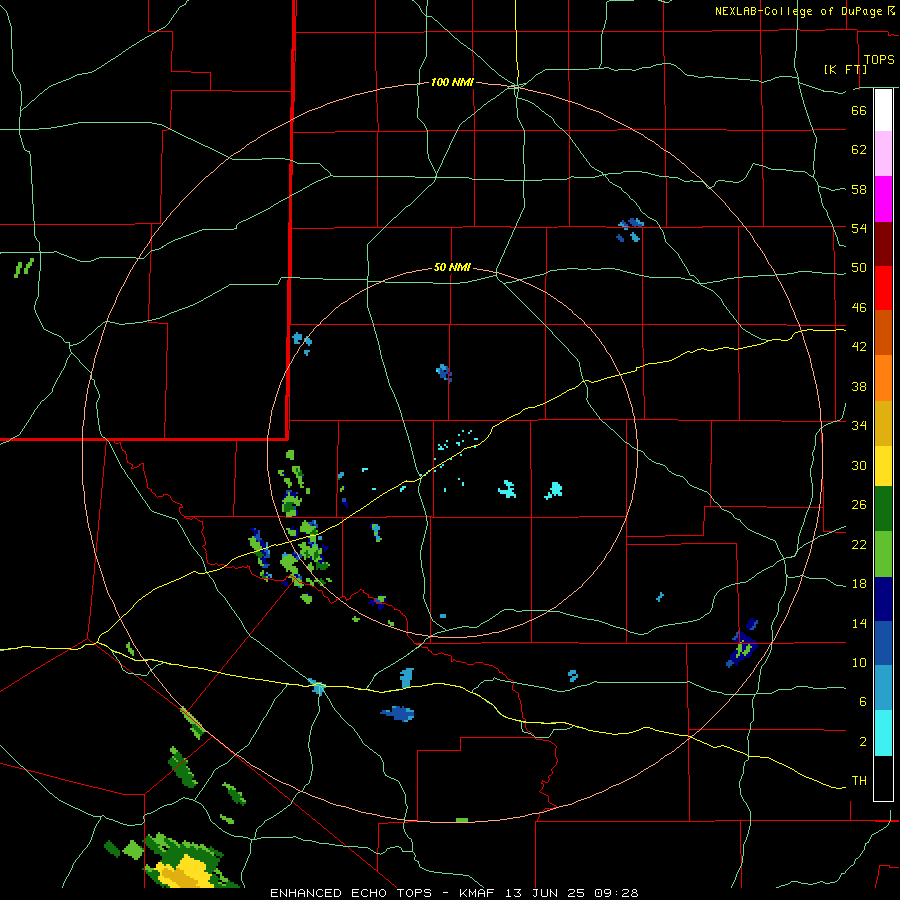
Task: Click the dark red legend swatch
Action: coord(883,244)
